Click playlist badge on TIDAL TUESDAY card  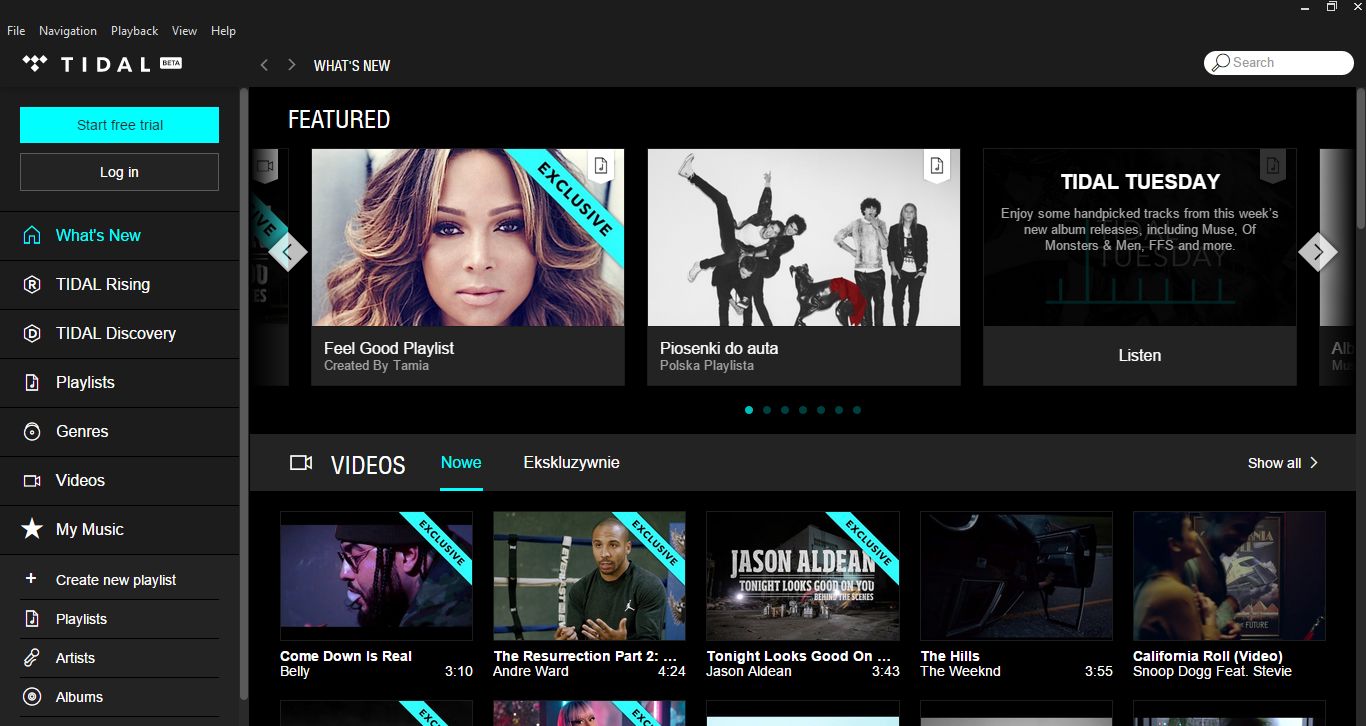1272,166
